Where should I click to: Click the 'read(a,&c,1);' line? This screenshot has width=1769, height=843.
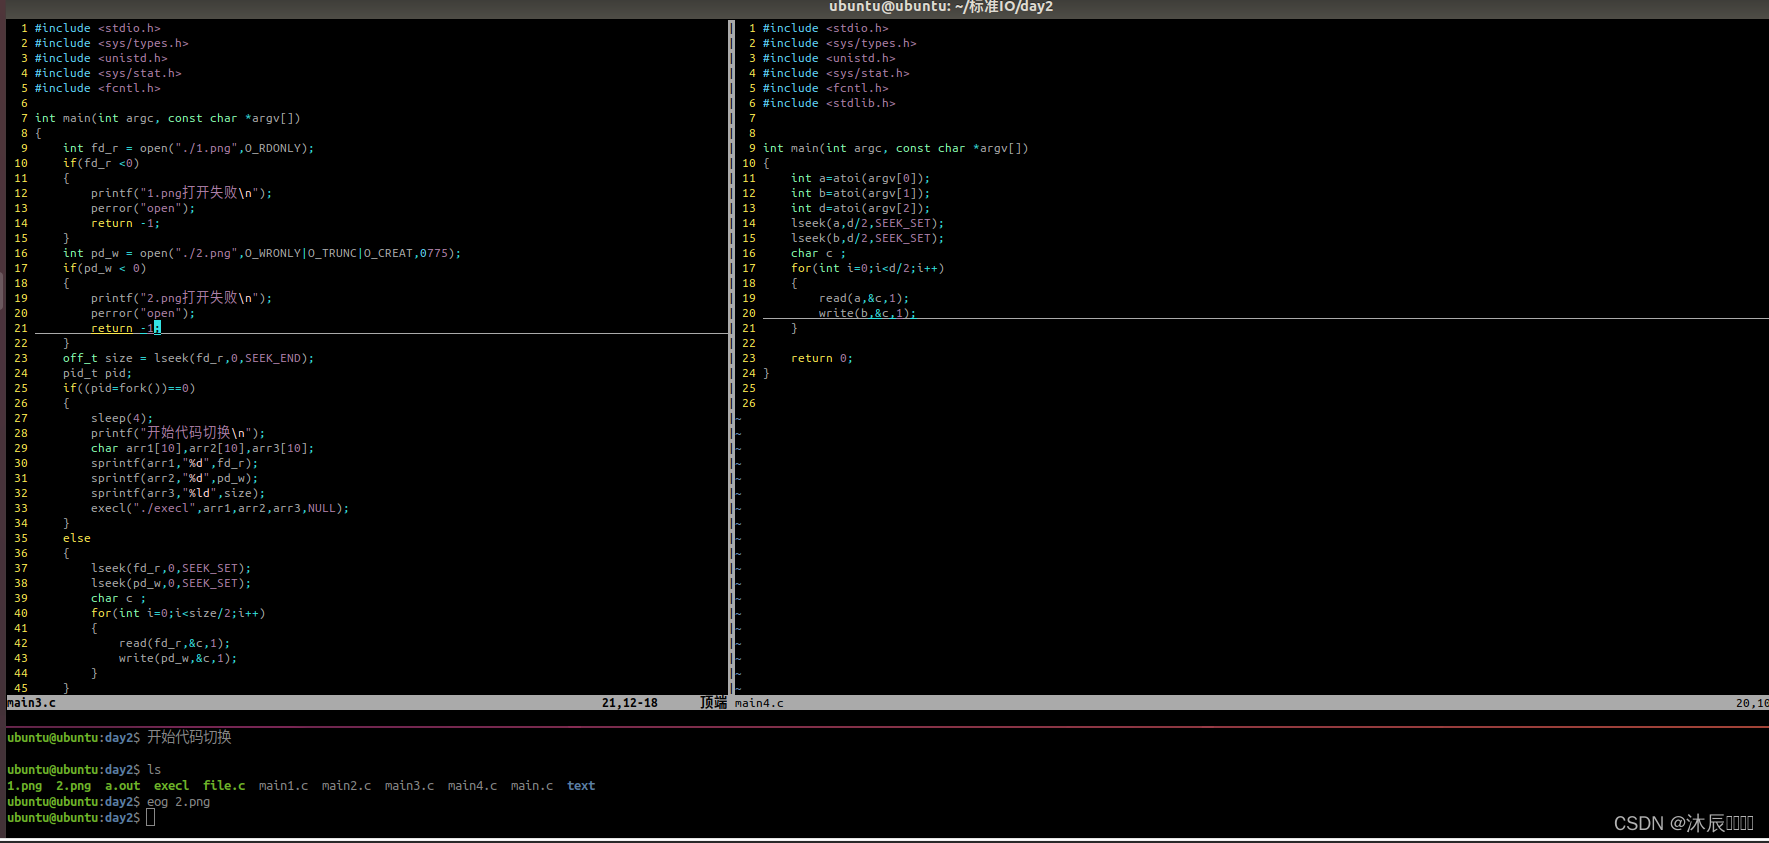(864, 298)
